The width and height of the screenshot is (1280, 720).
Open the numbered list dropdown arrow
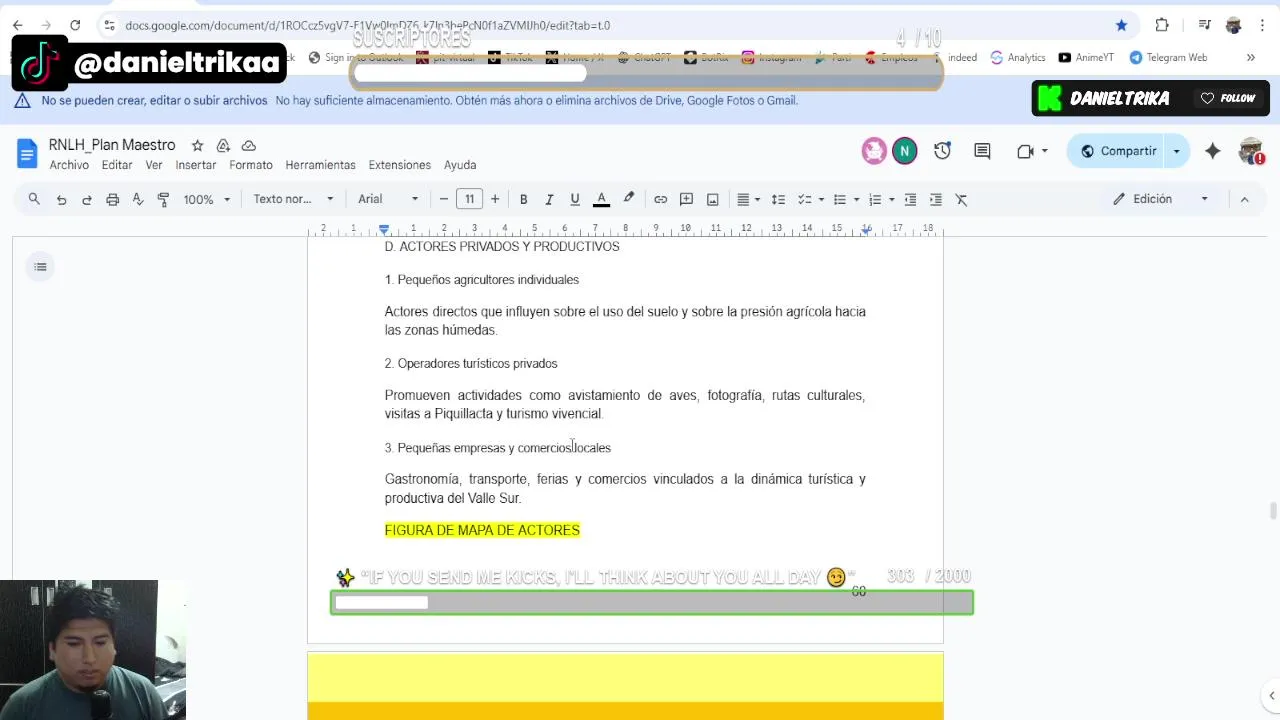(x=892, y=199)
